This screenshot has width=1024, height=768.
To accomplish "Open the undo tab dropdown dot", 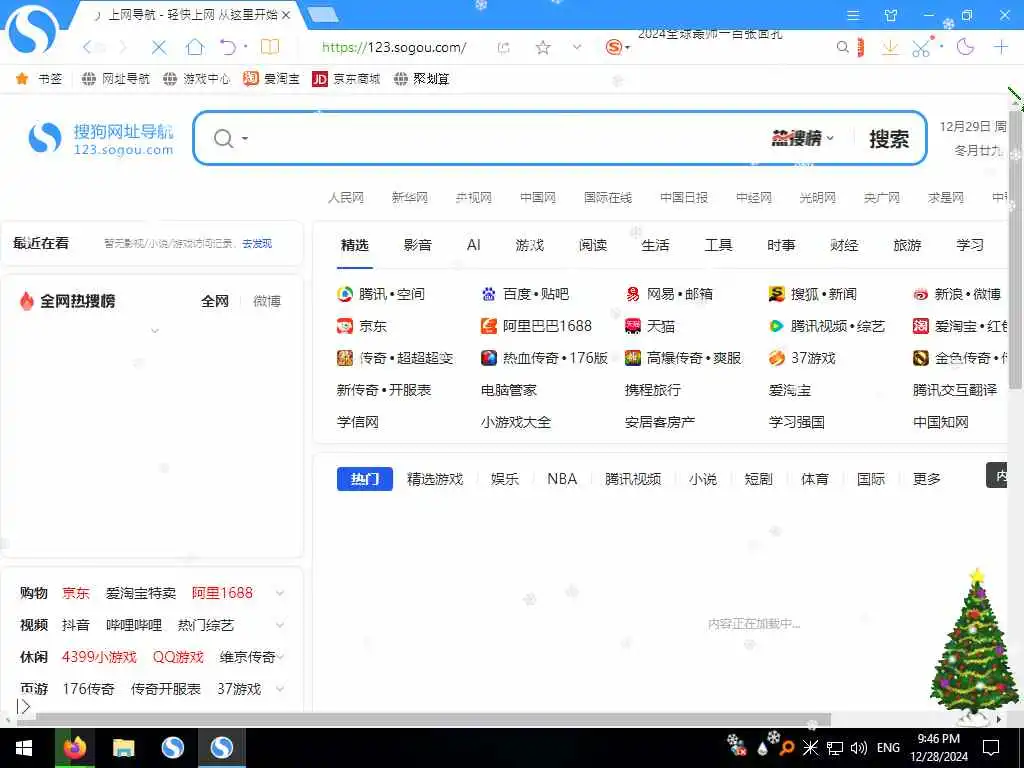I will pos(246,46).
